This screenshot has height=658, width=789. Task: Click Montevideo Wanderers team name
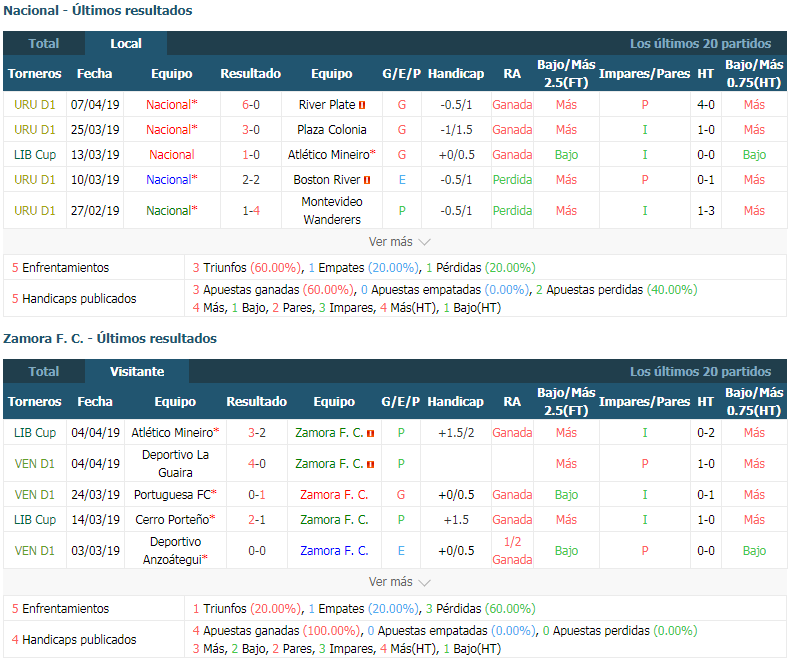click(x=332, y=211)
